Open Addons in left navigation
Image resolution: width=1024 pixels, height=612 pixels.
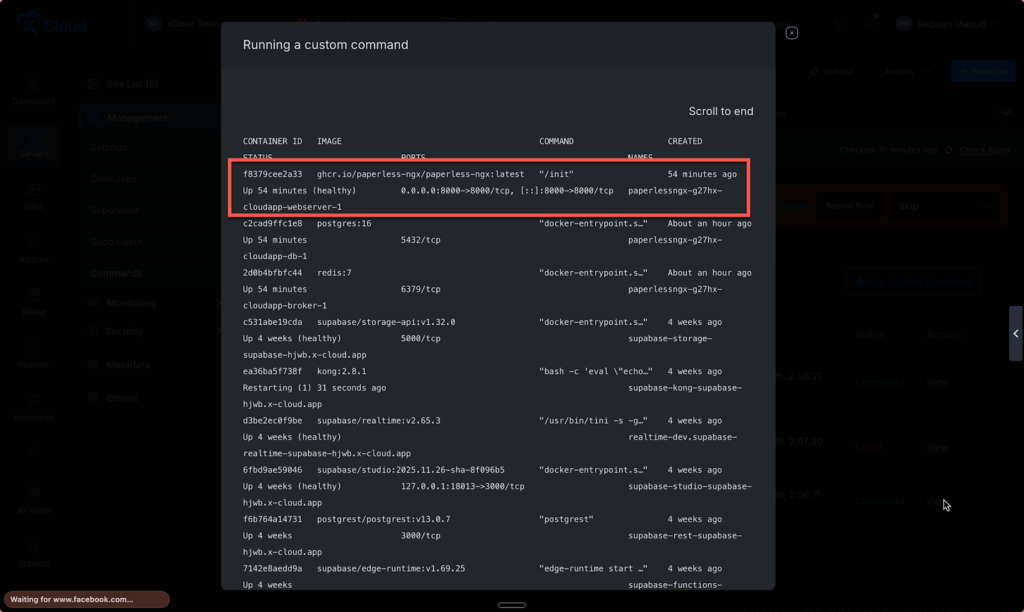pyautogui.click(x=33, y=250)
